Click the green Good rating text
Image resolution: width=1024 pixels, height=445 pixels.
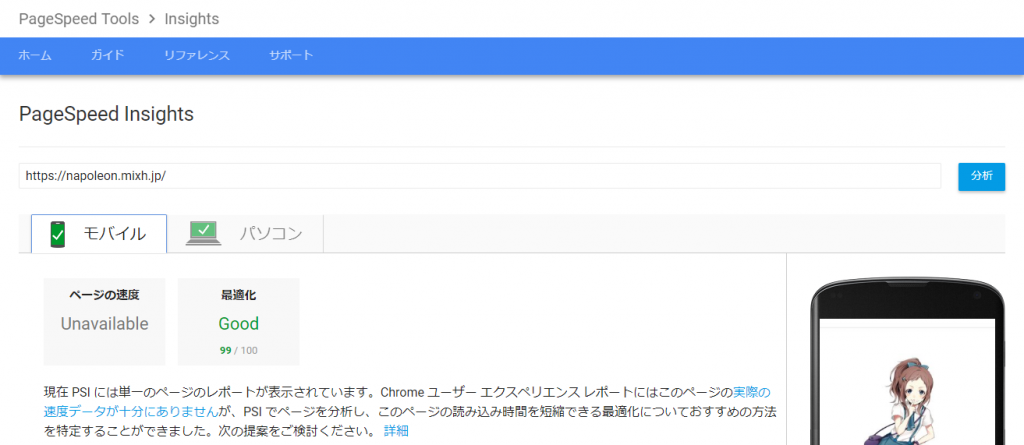238,323
